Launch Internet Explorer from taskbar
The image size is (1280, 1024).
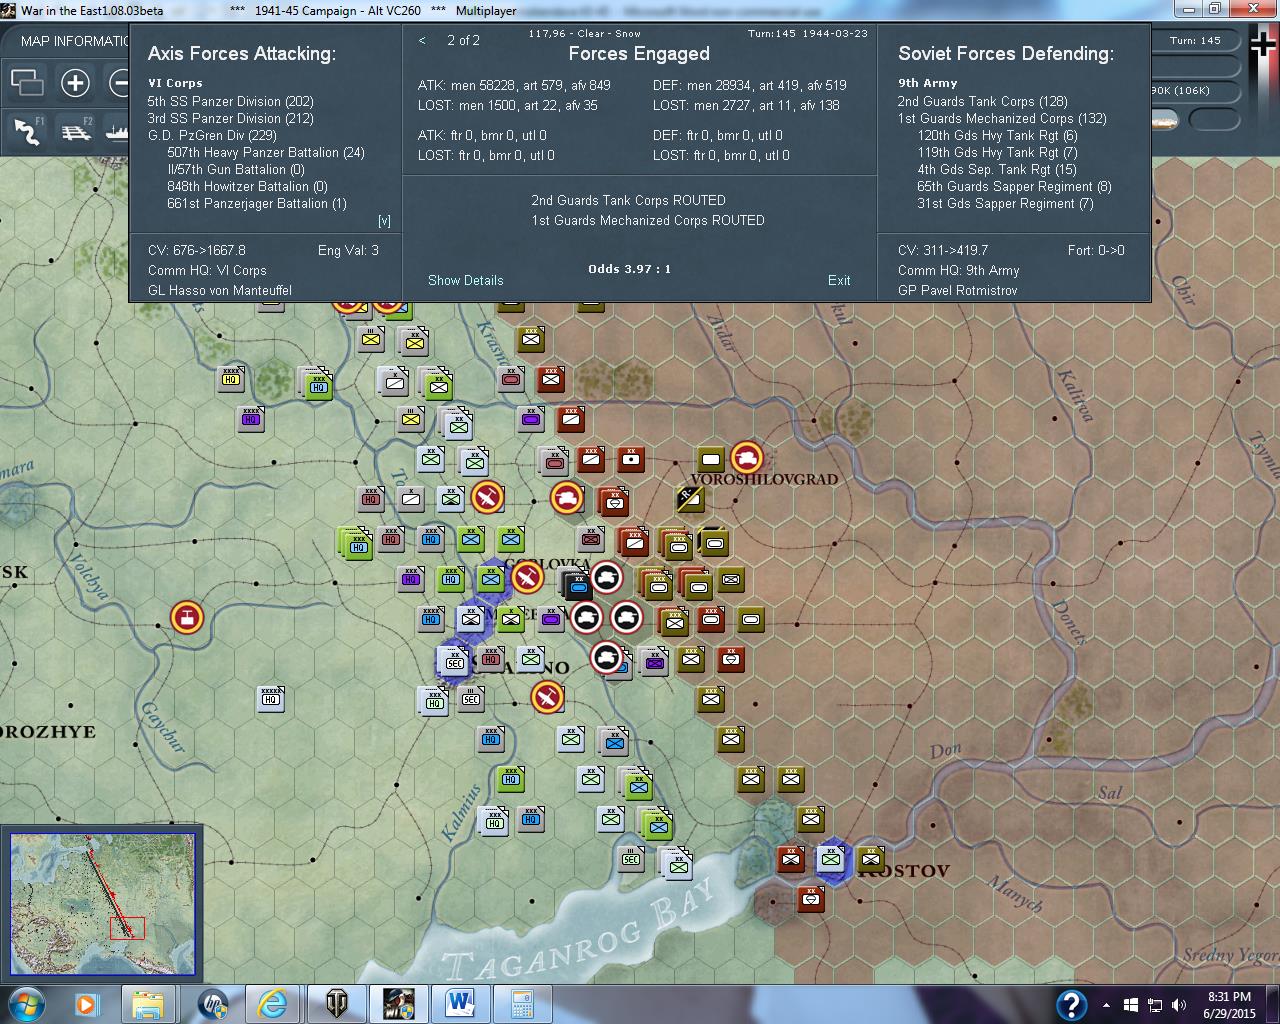(x=271, y=1003)
